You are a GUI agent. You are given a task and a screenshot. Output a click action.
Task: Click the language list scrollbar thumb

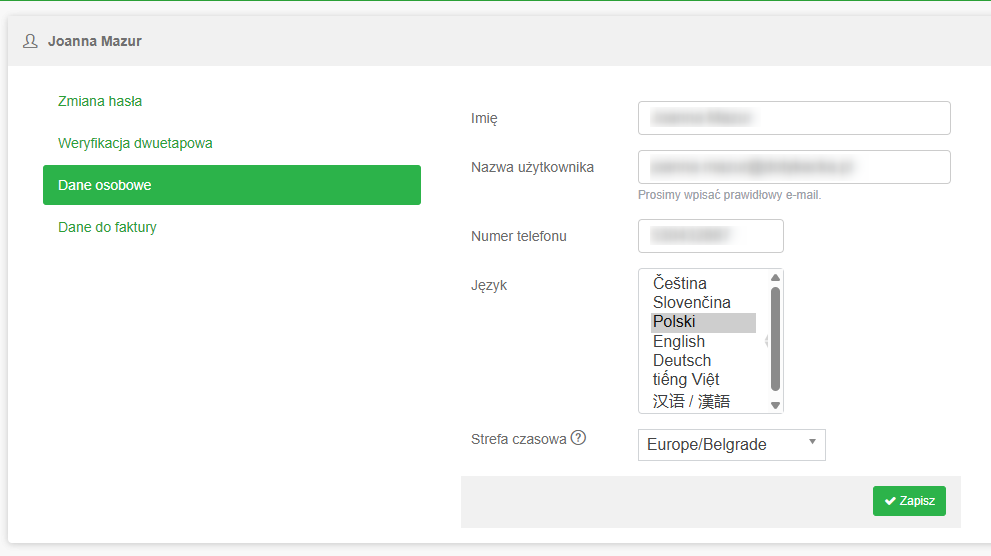click(x=775, y=338)
